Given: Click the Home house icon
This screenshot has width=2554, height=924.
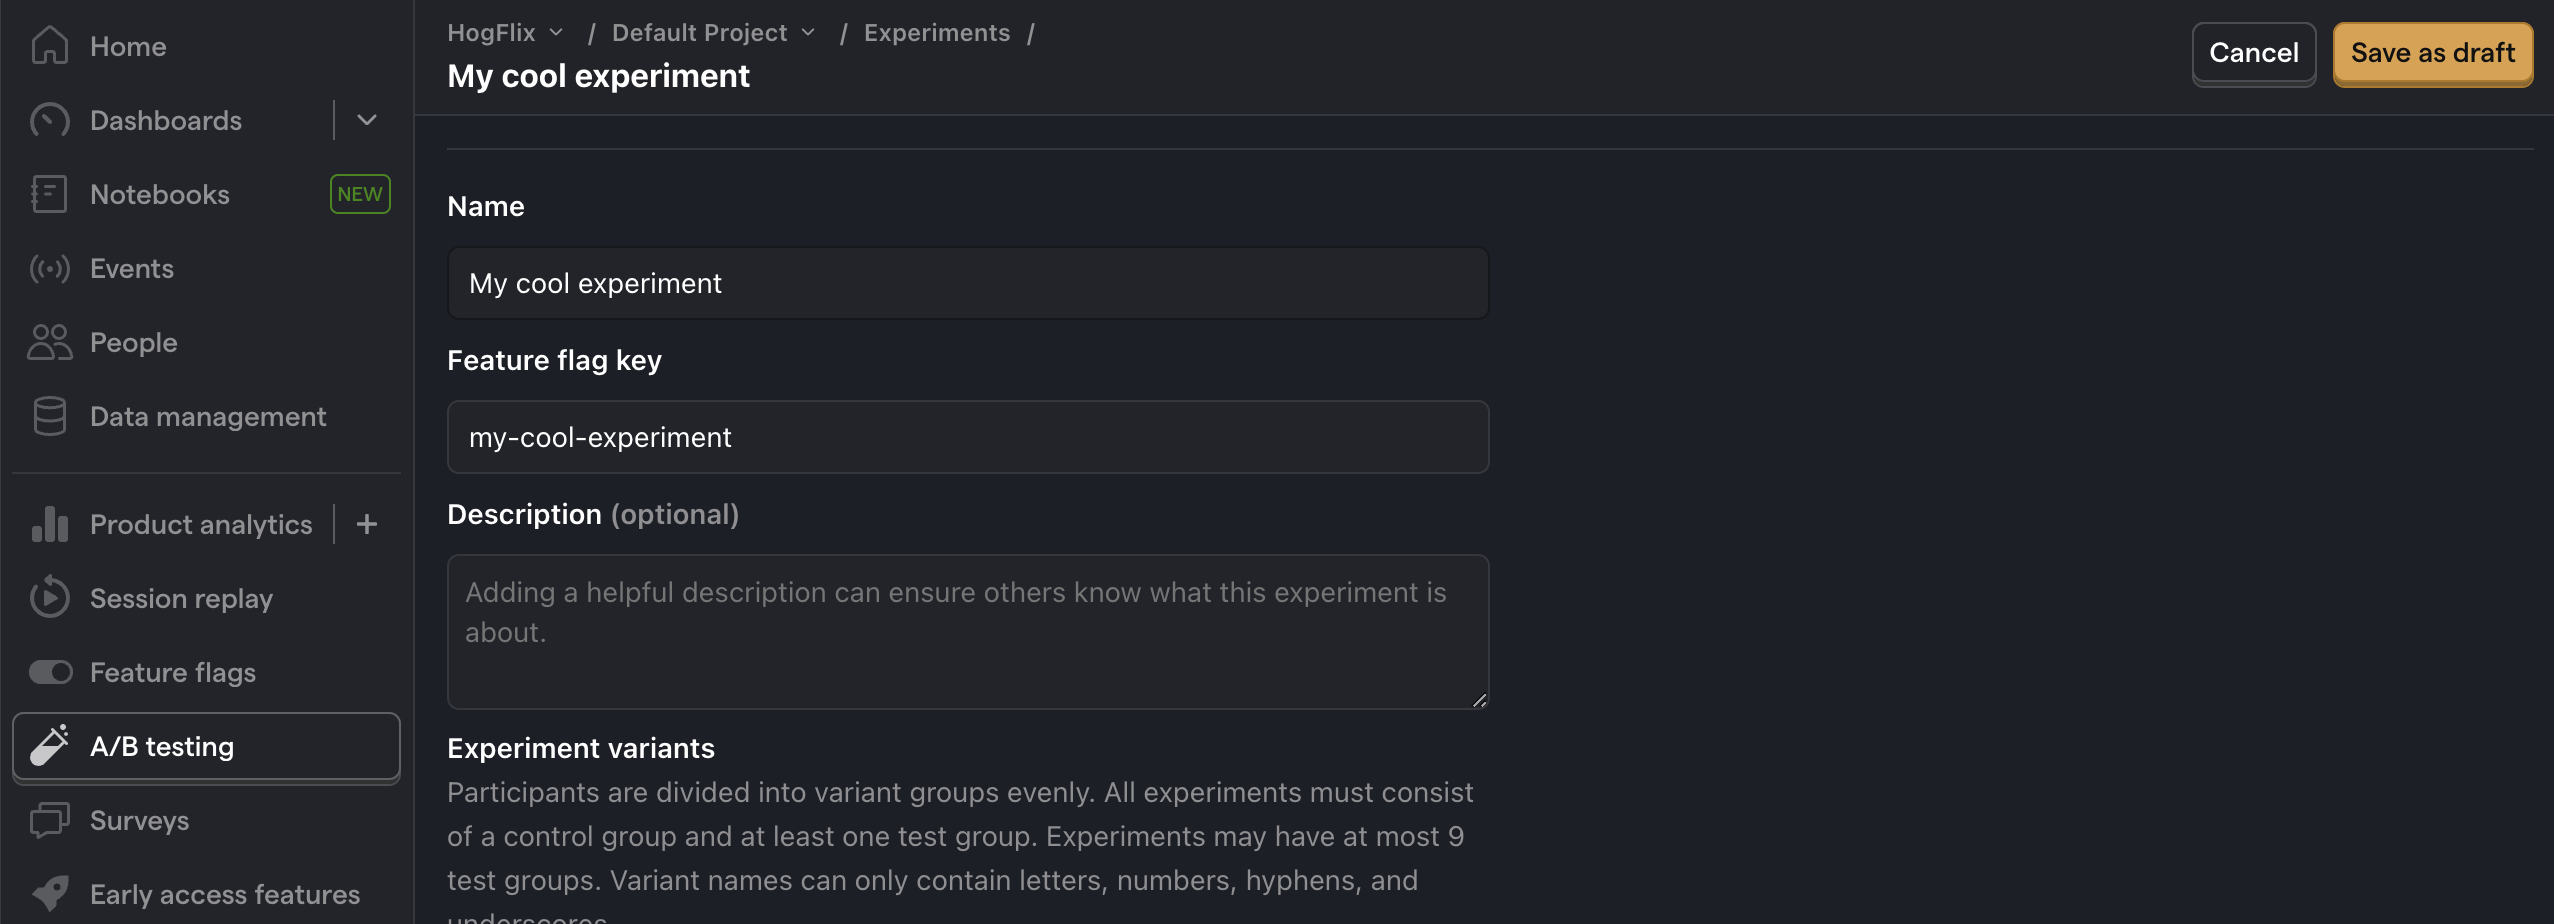Looking at the screenshot, I should point(50,46).
